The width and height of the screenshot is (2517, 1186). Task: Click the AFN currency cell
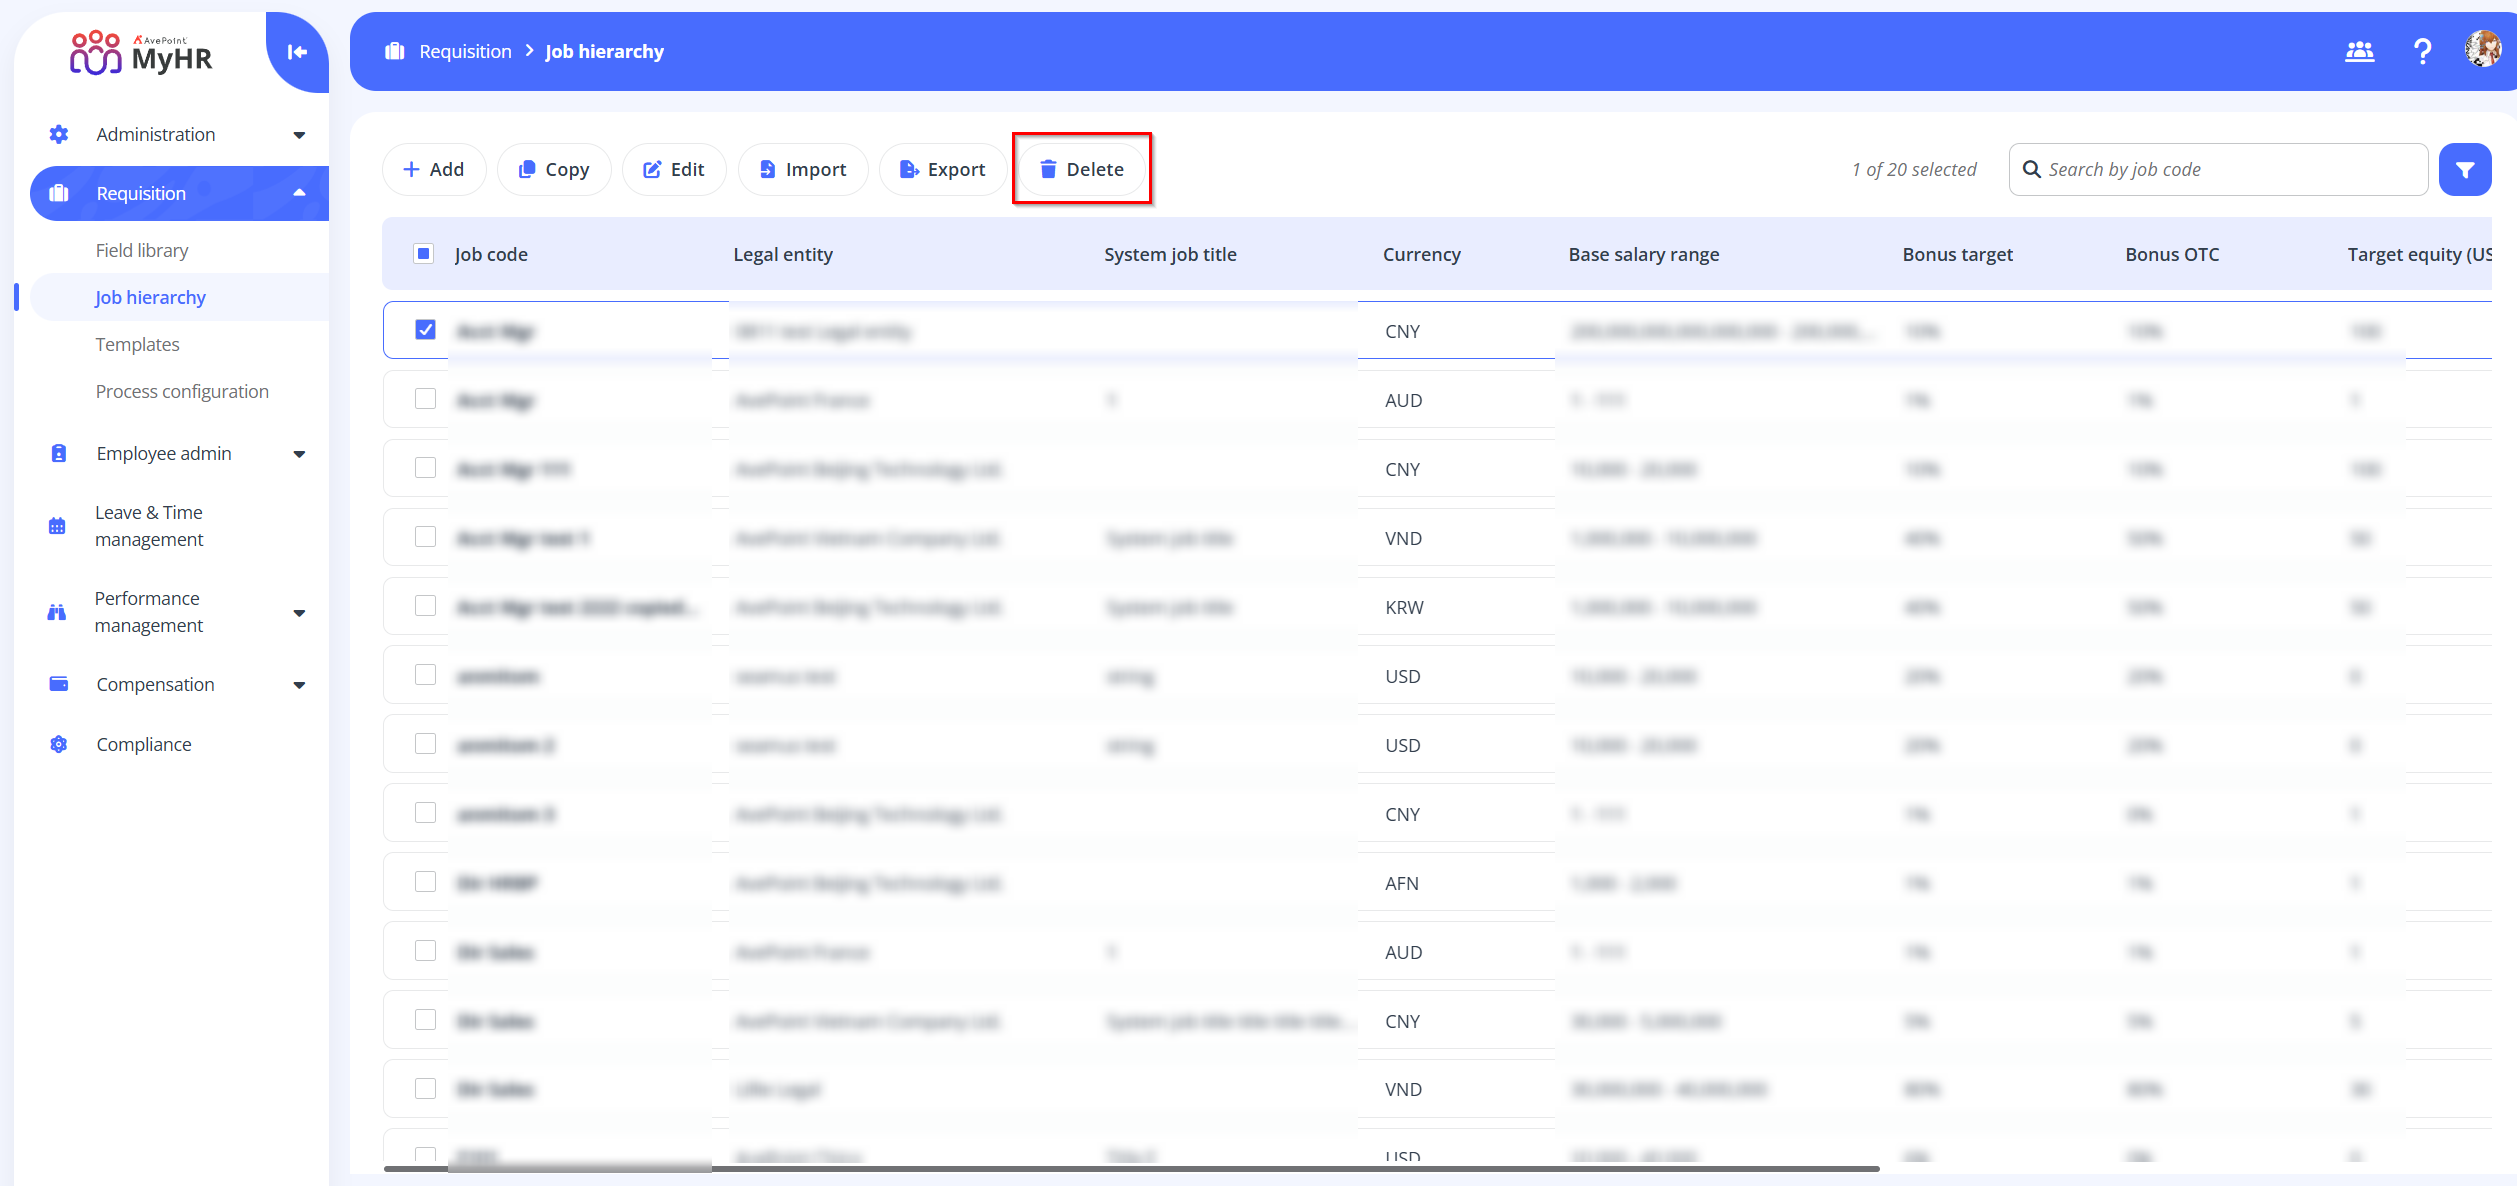coord(1401,883)
